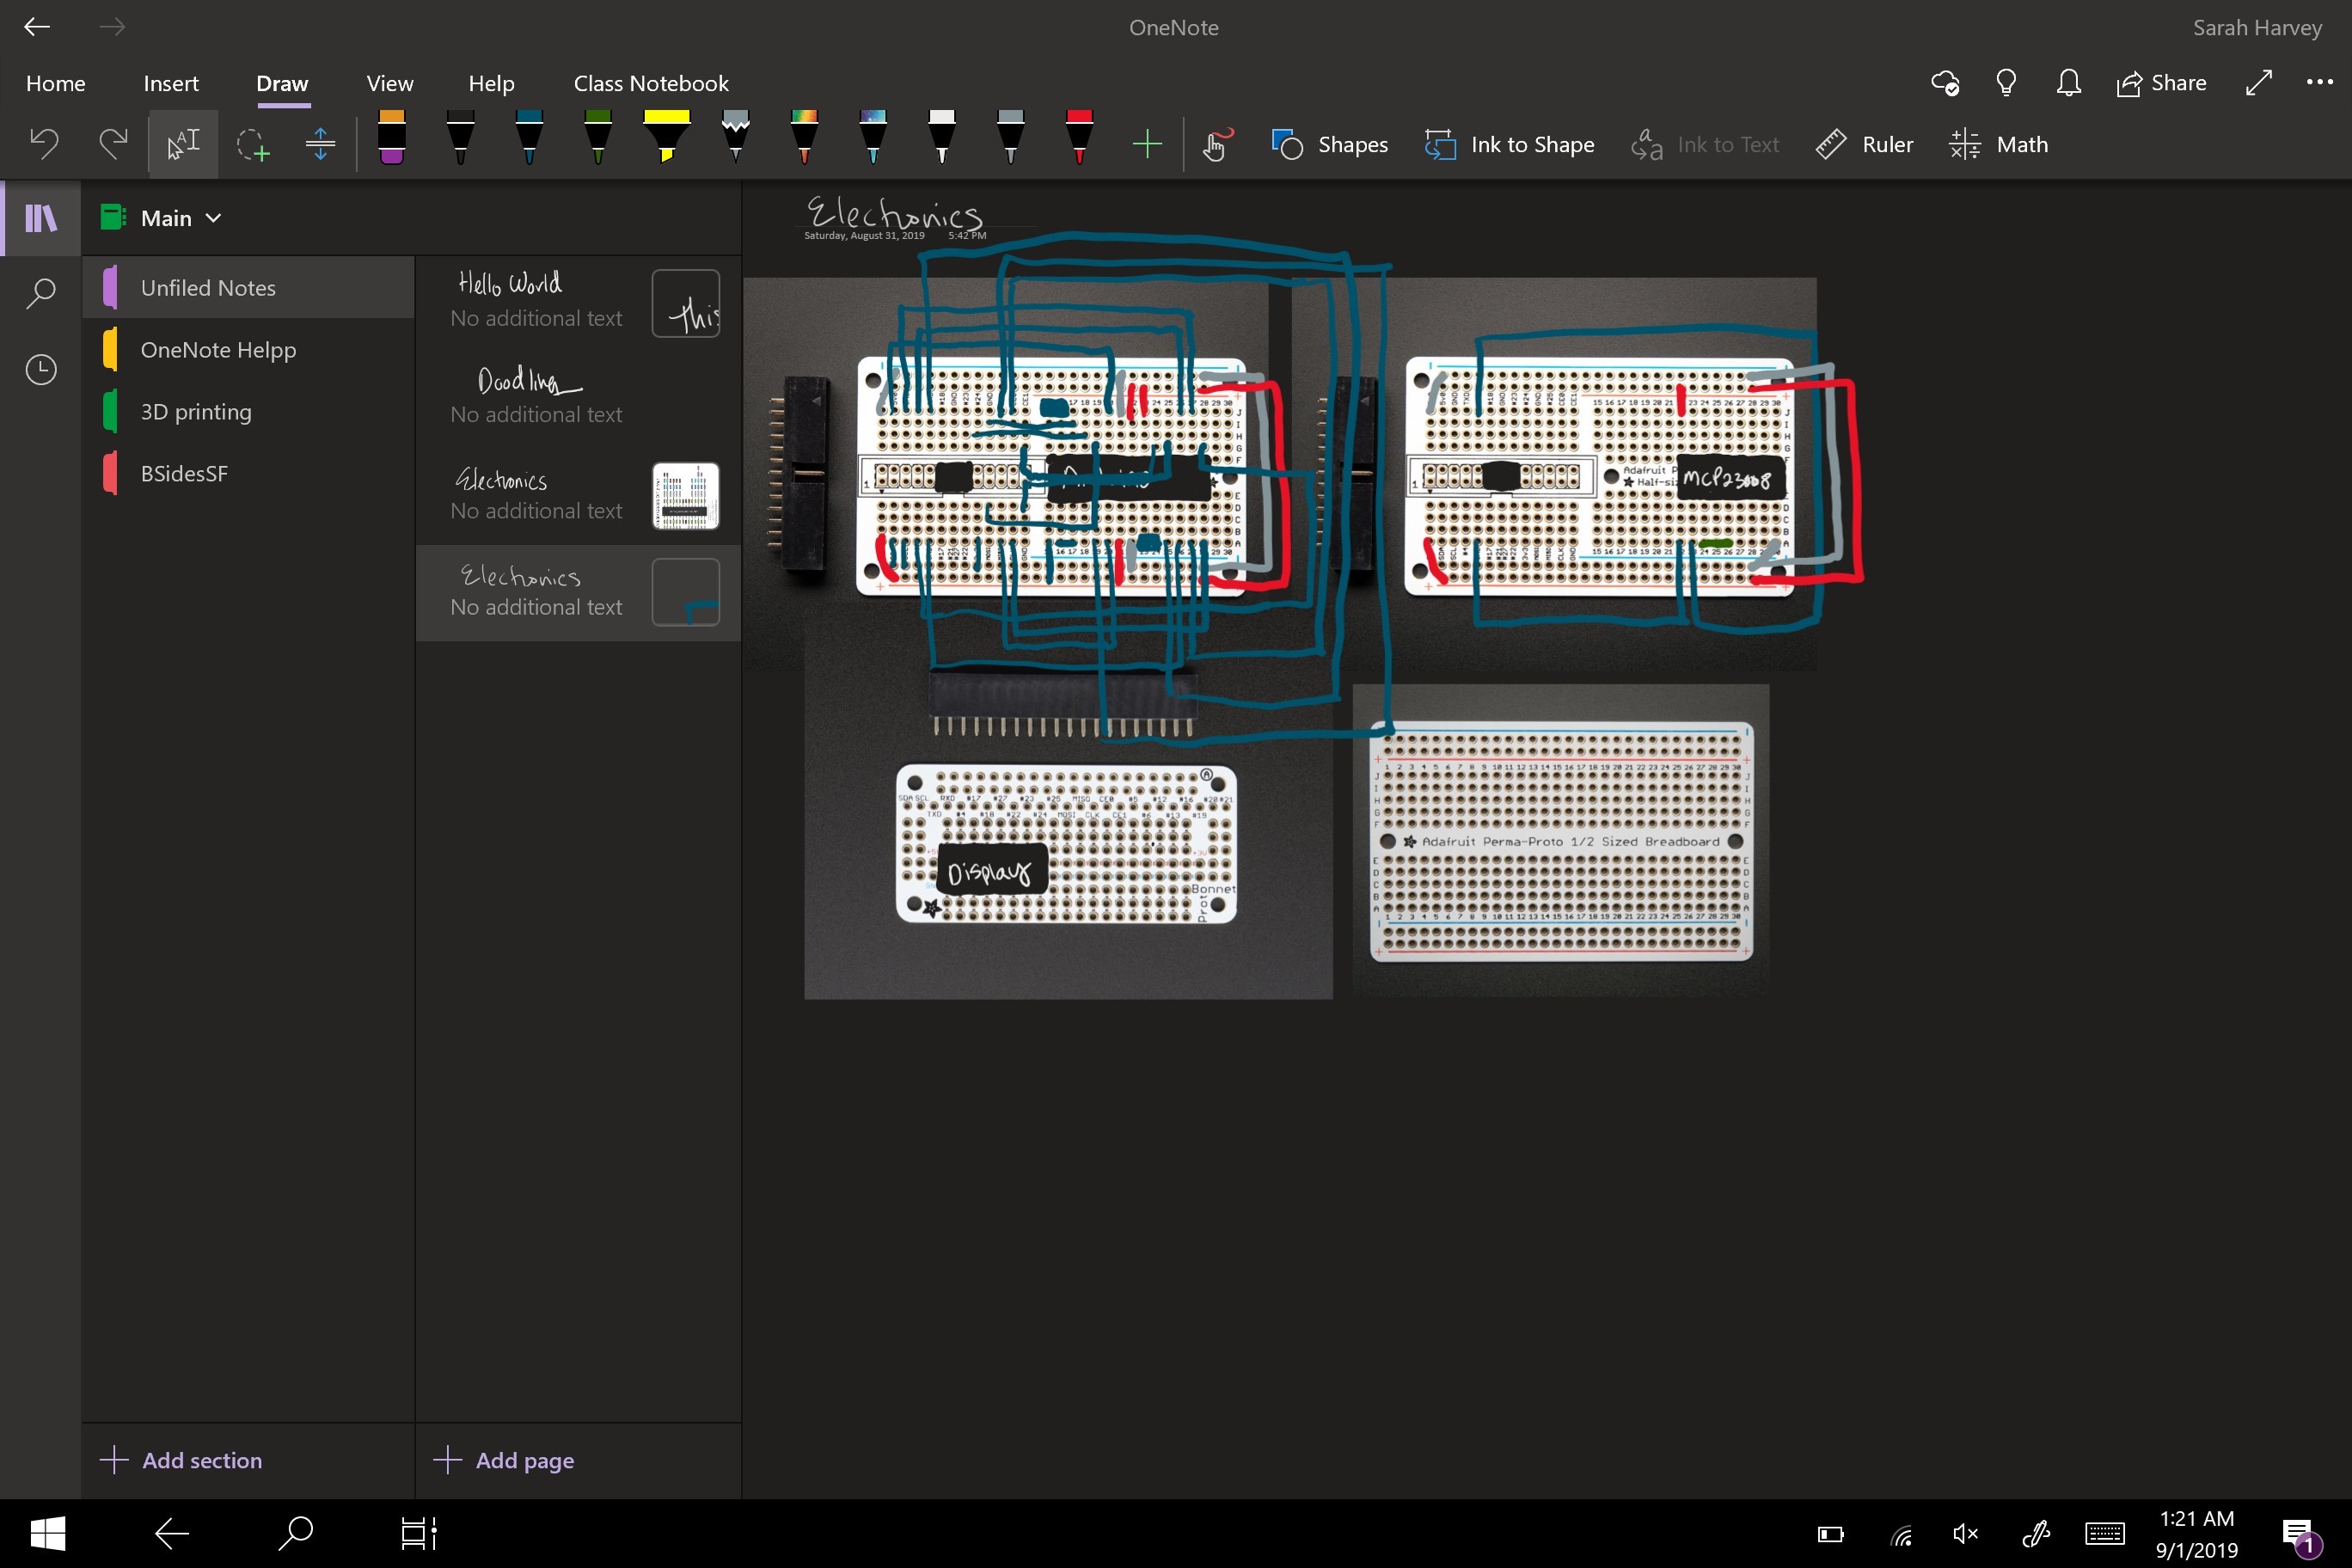The width and height of the screenshot is (2352, 1568).
Task: Open the Insert tab
Action: [x=171, y=83]
